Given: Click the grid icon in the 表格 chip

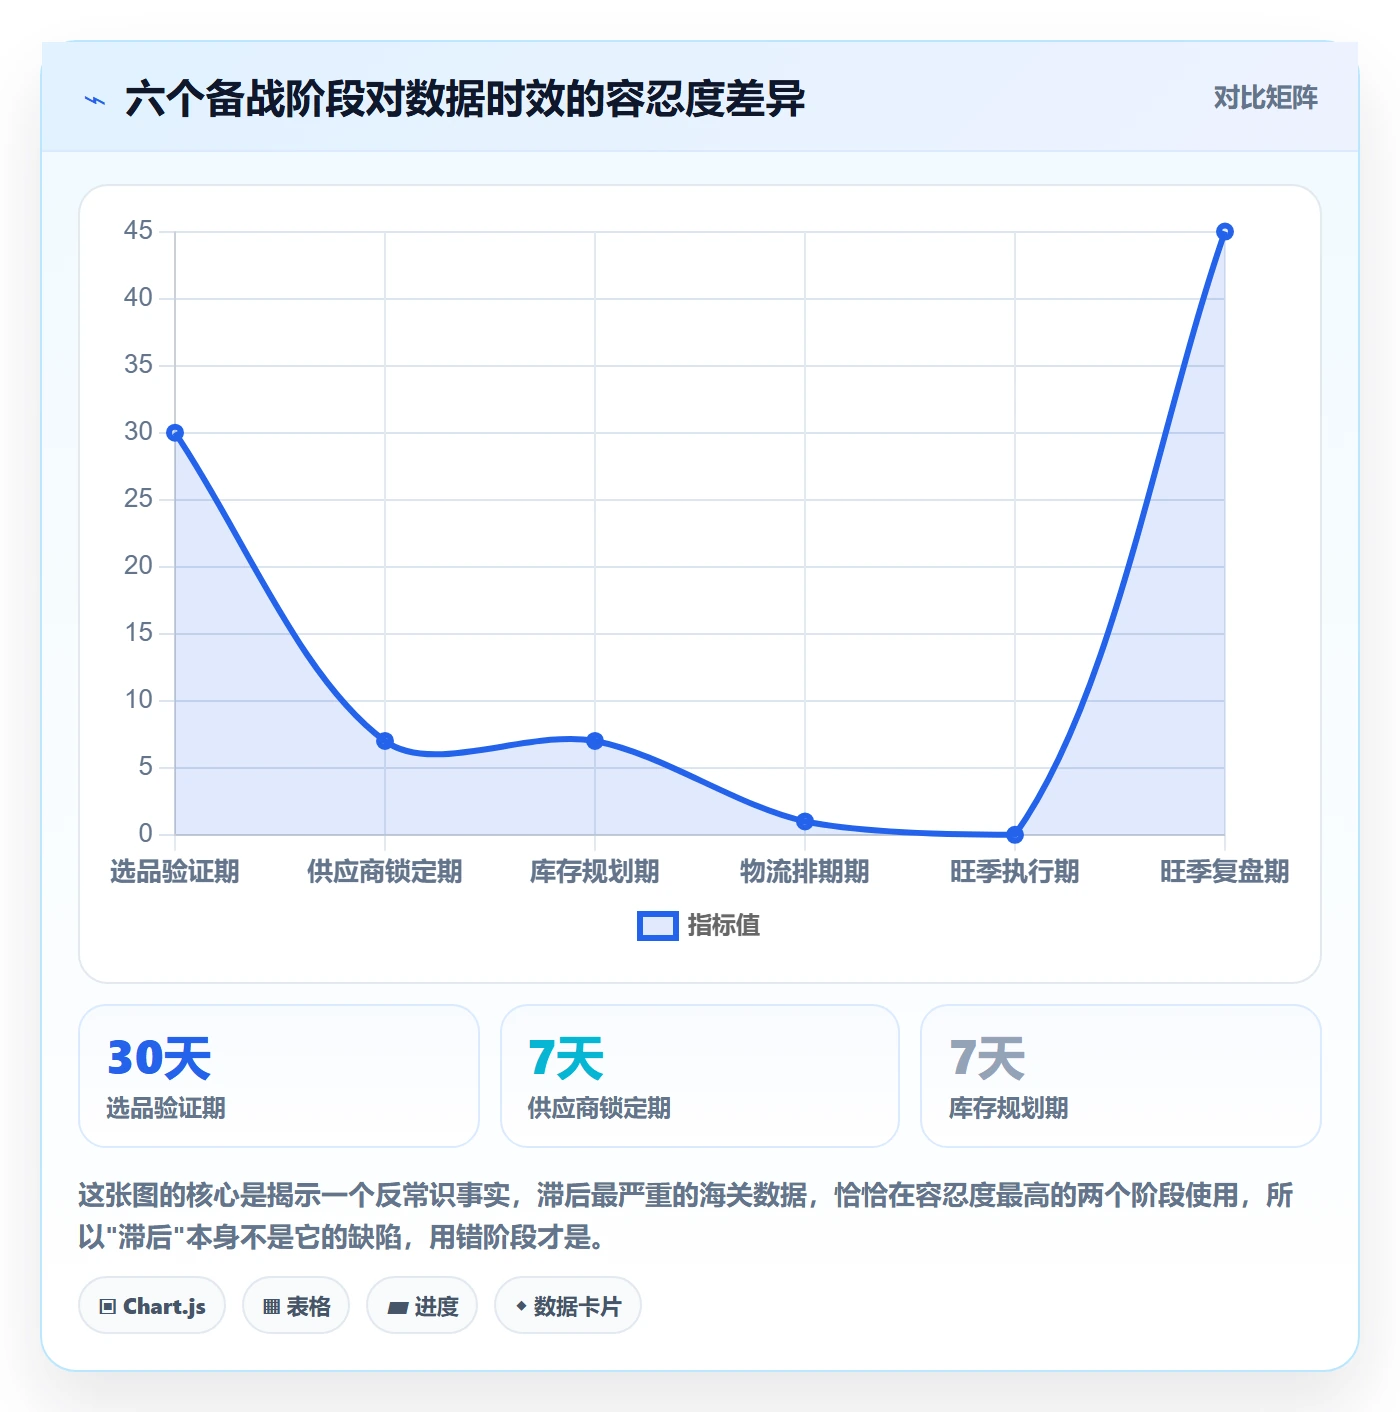Looking at the screenshot, I should 271,1307.
